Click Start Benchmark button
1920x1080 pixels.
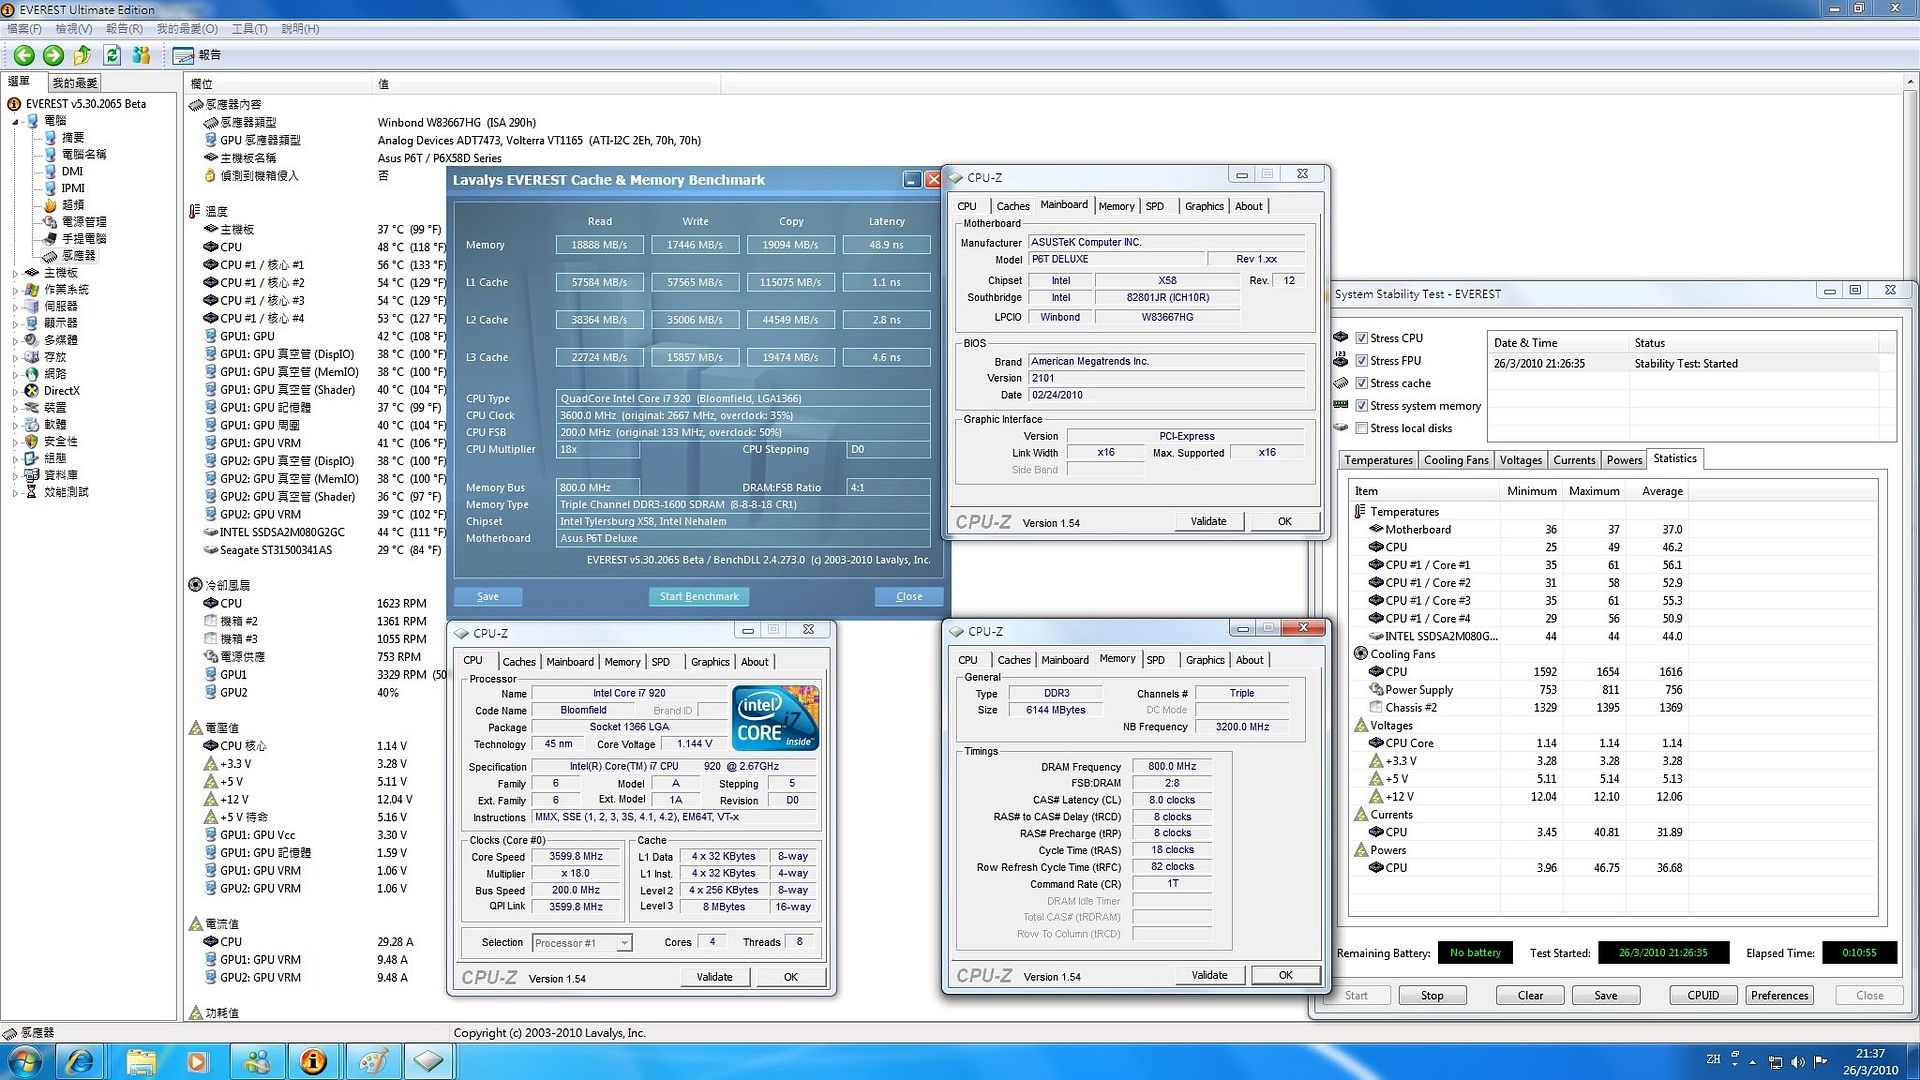click(699, 597)
